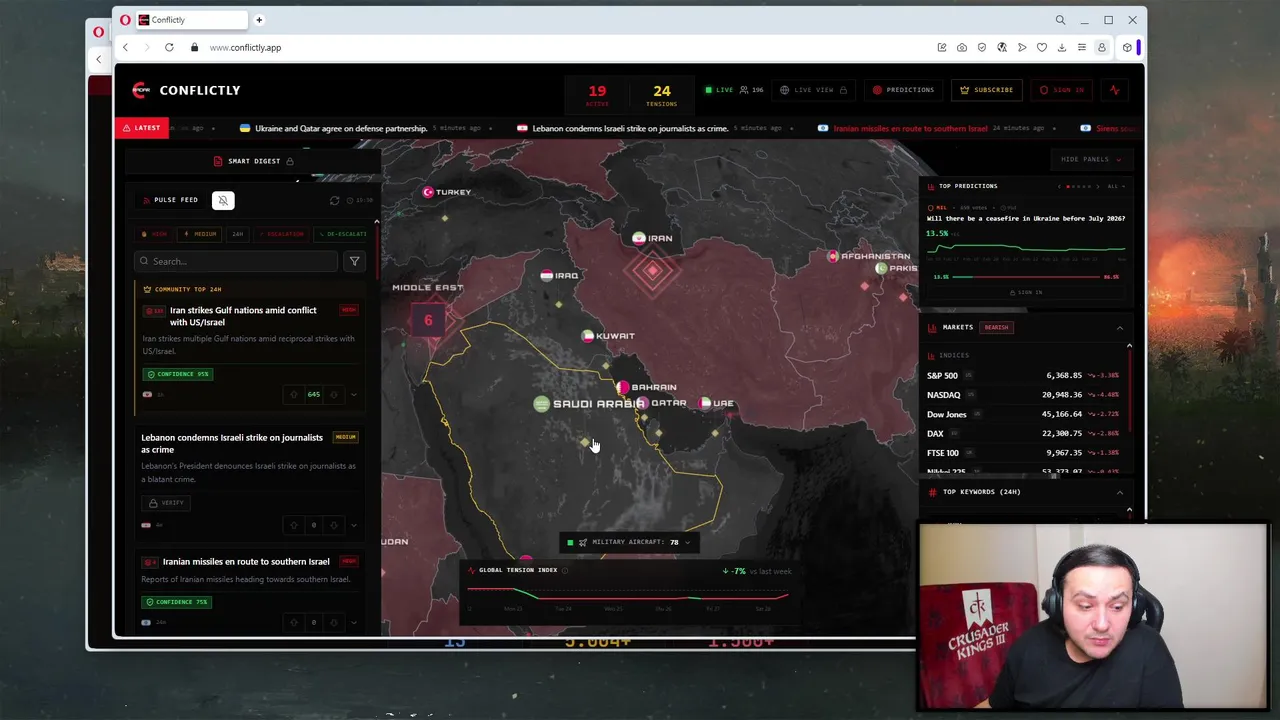Collapse the Top Keywords (24H) panel
The image size is (1280, 720).
pyautogui.click(x=1119, y=492)
